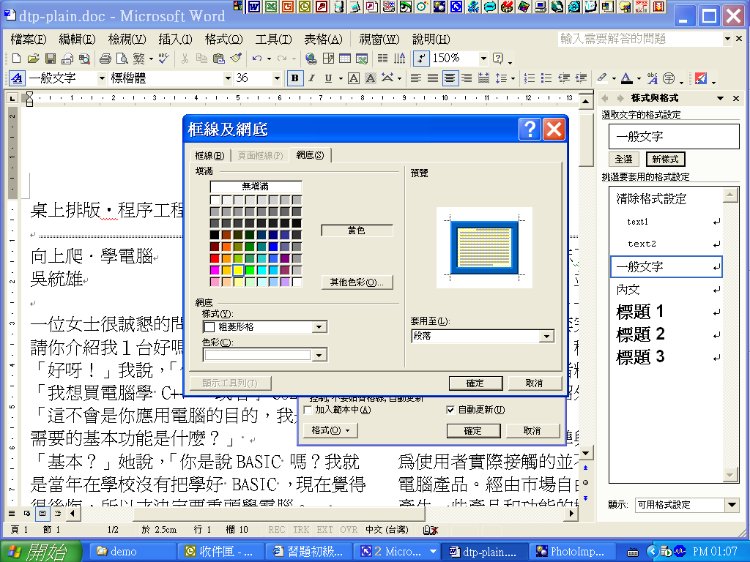Click the Windows 開始 Start button
Image resolution: width=750 pixels, height=562 pixels.
pos(41,551)
